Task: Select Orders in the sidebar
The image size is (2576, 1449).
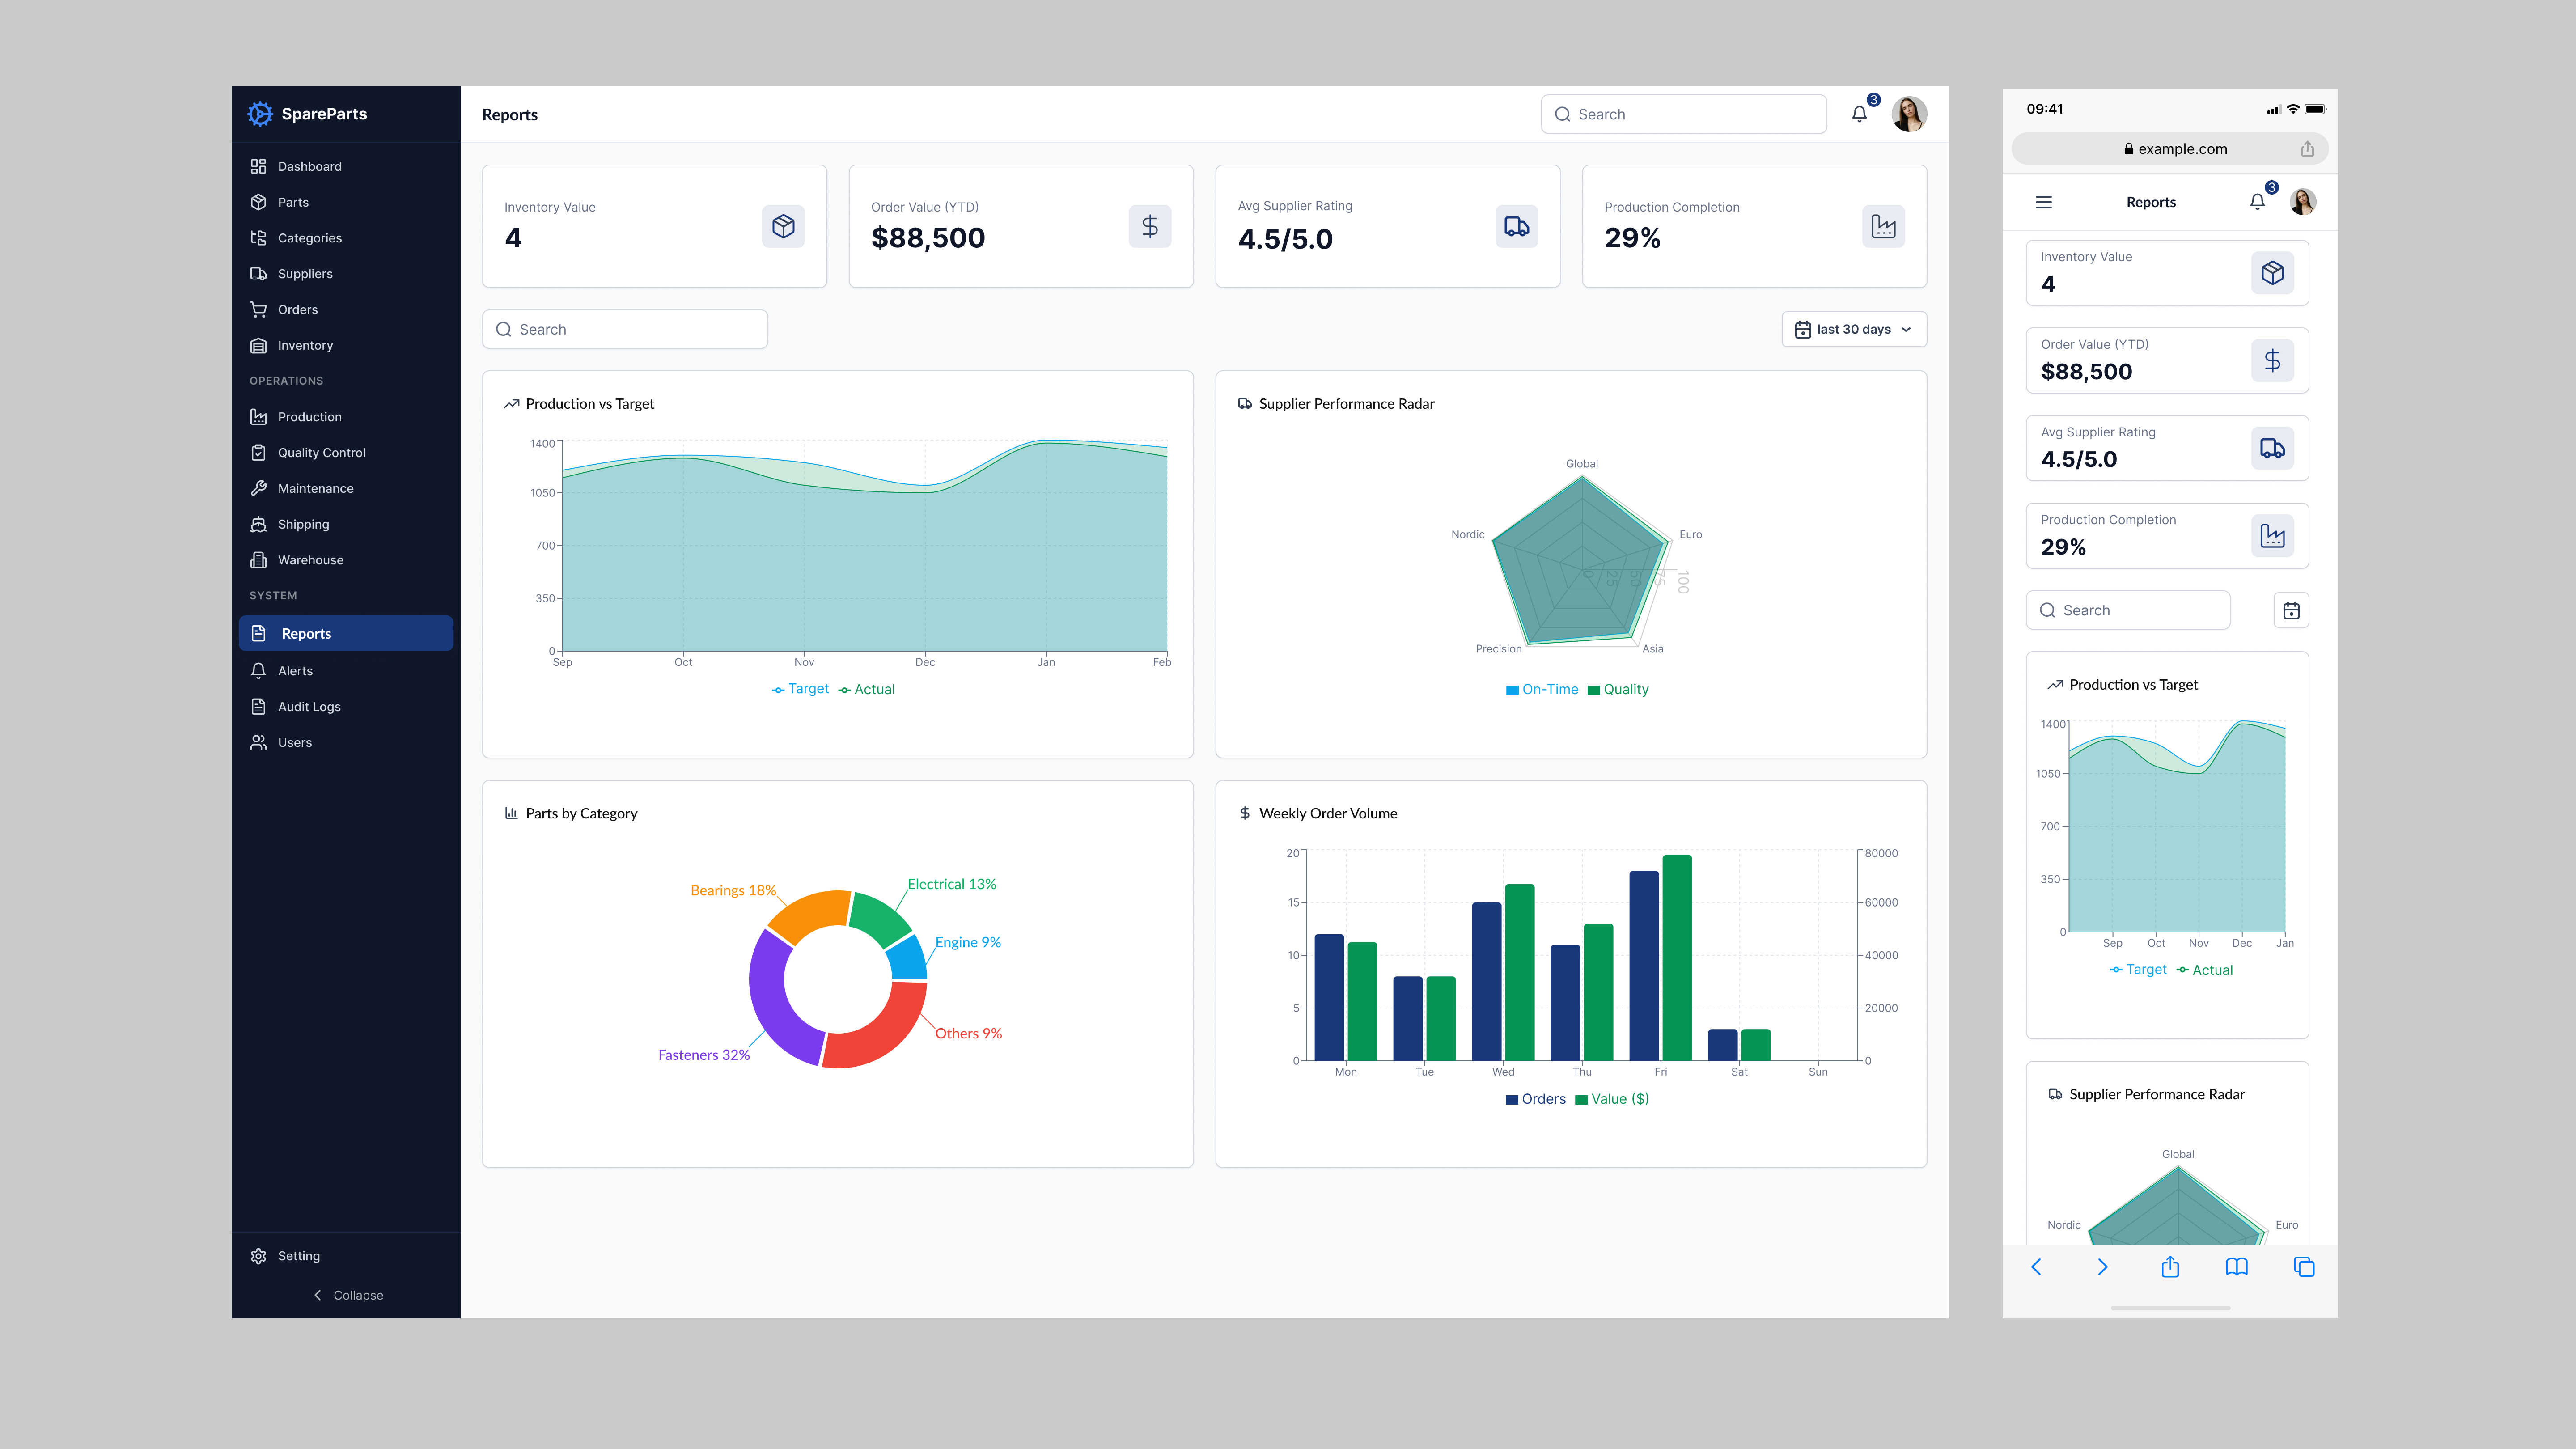Action: coord(346,310)
